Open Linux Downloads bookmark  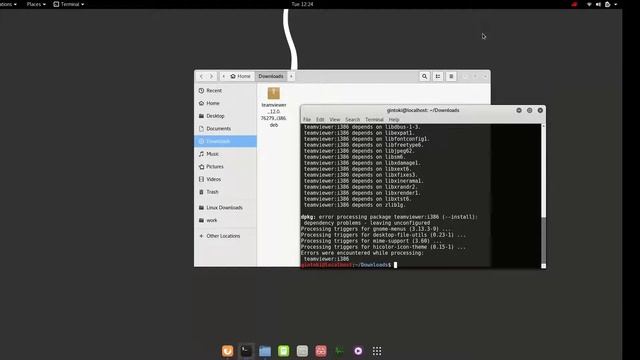click(x=225, y=208)
